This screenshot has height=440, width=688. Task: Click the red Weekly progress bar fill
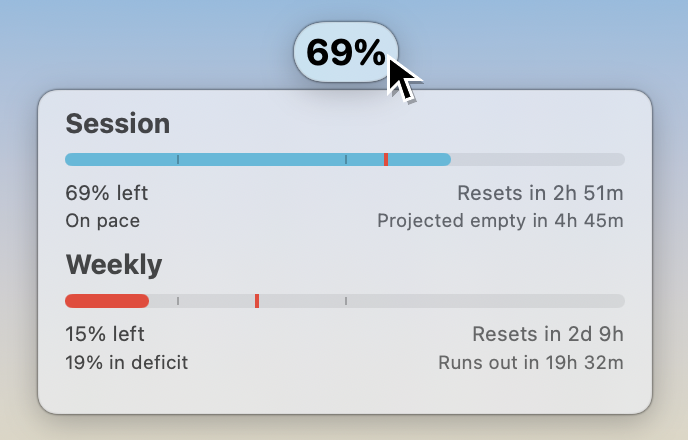click(107, 301)
